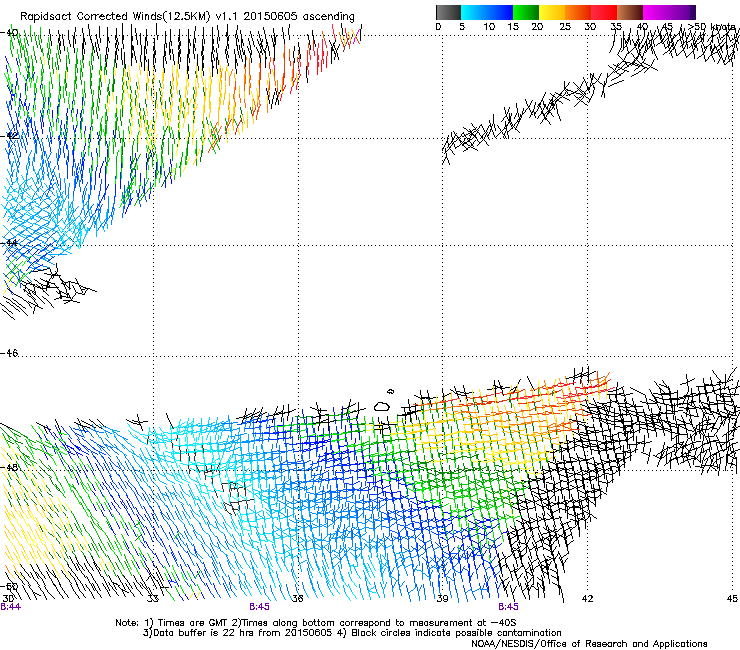
Task: Click the 42 longitude axis label at bottom
Action: click(587, 599)
